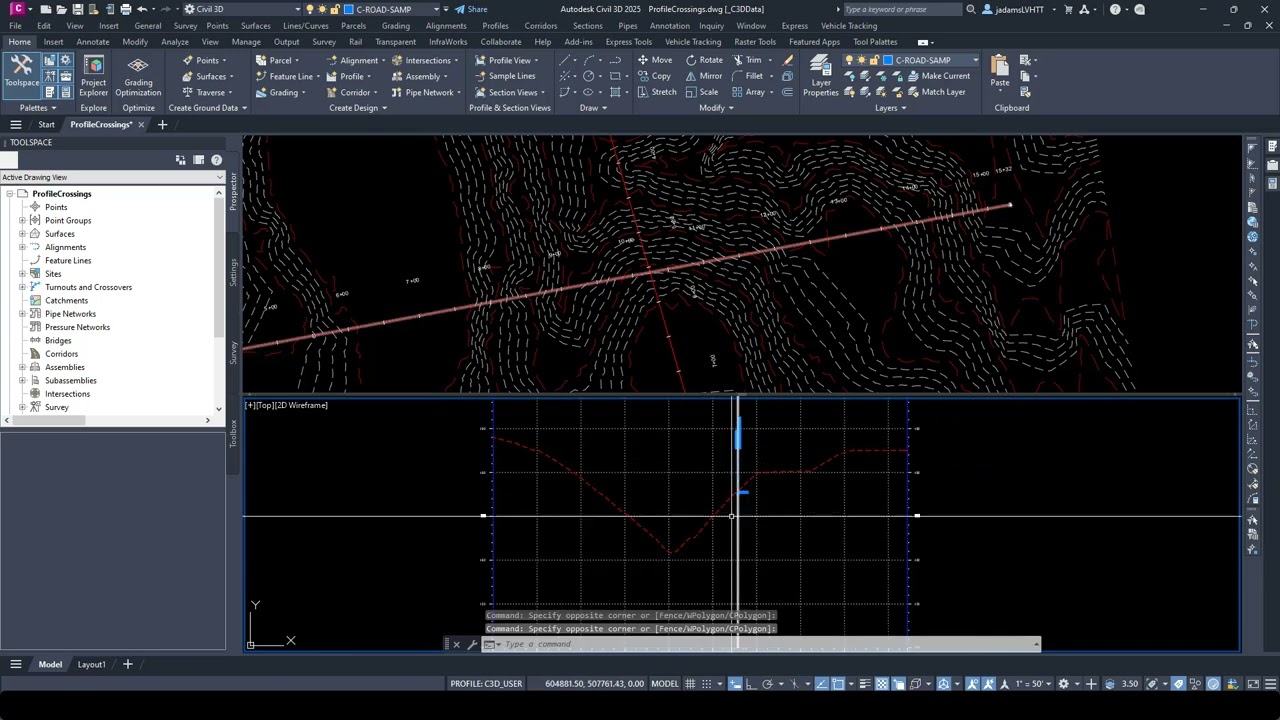Expand the Pipe Networks tree node
The width and height of the screenshot is (1280, 720).
(22, 314)
